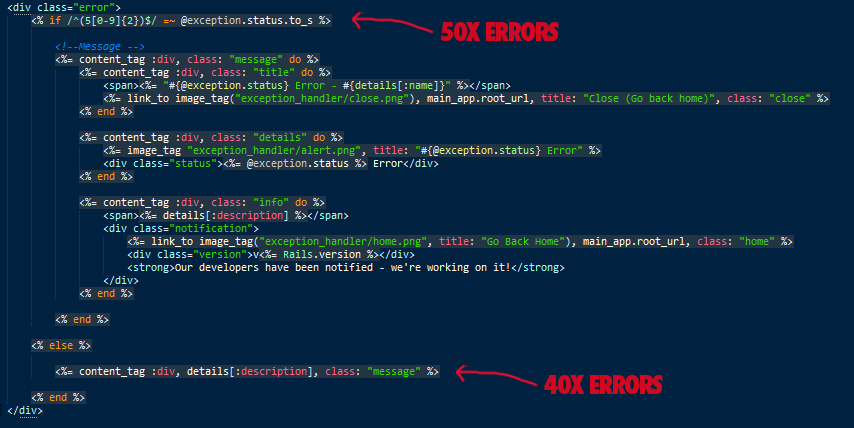Viewport: 854px width, 428px height.
Task: Click the home.png link_to line
Action: (460, 241)
